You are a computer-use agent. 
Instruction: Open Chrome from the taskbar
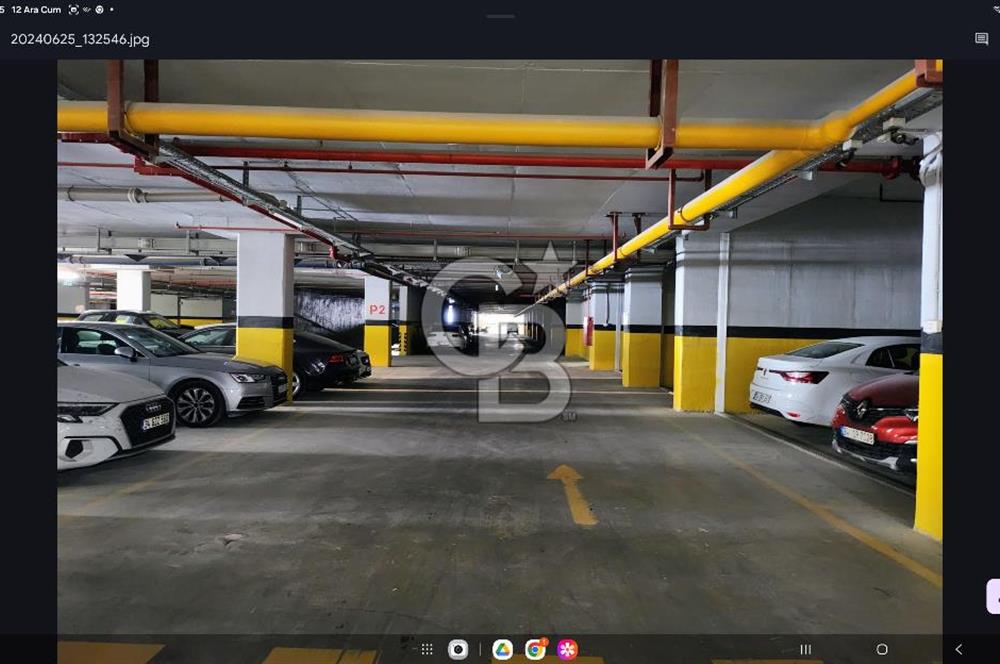[536, 648]
